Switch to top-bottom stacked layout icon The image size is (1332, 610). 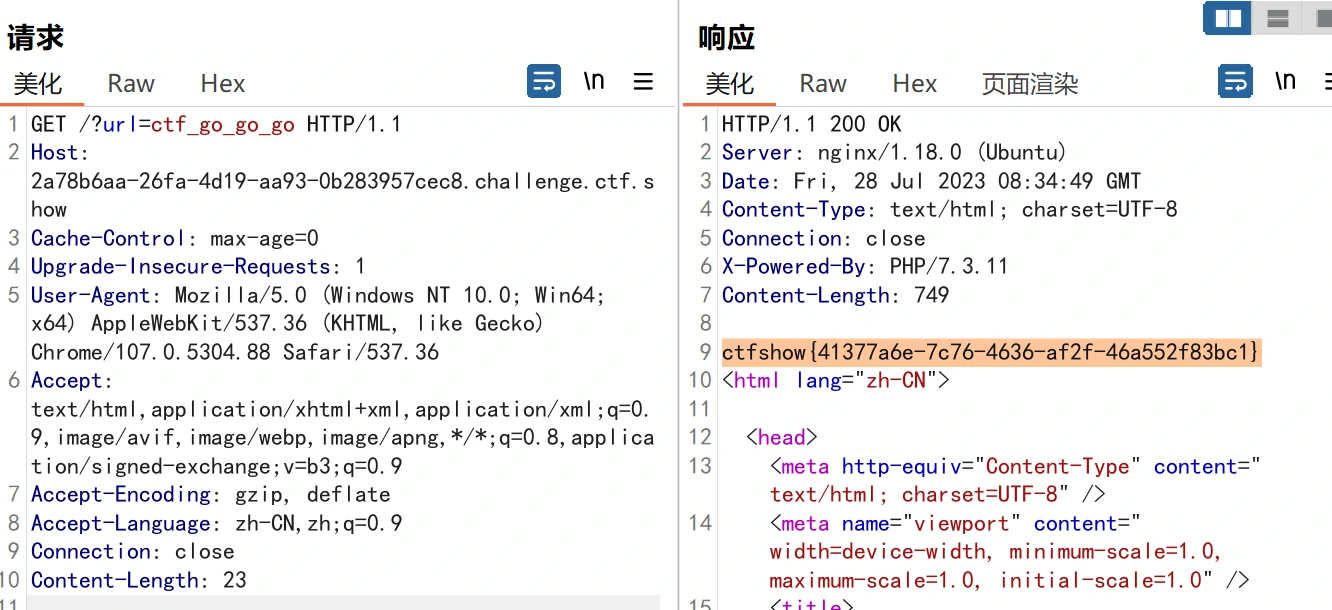point(1277,18)
